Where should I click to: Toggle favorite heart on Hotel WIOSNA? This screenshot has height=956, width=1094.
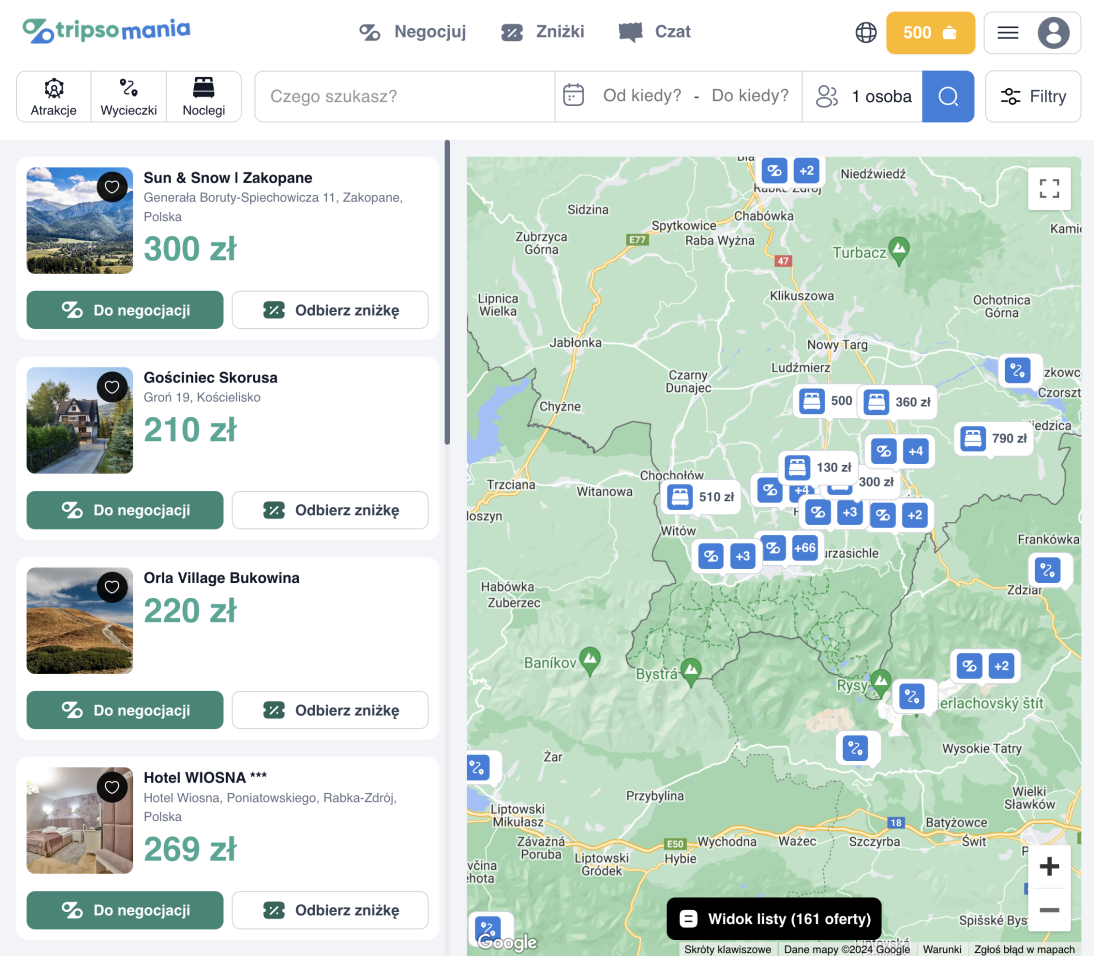112,787
